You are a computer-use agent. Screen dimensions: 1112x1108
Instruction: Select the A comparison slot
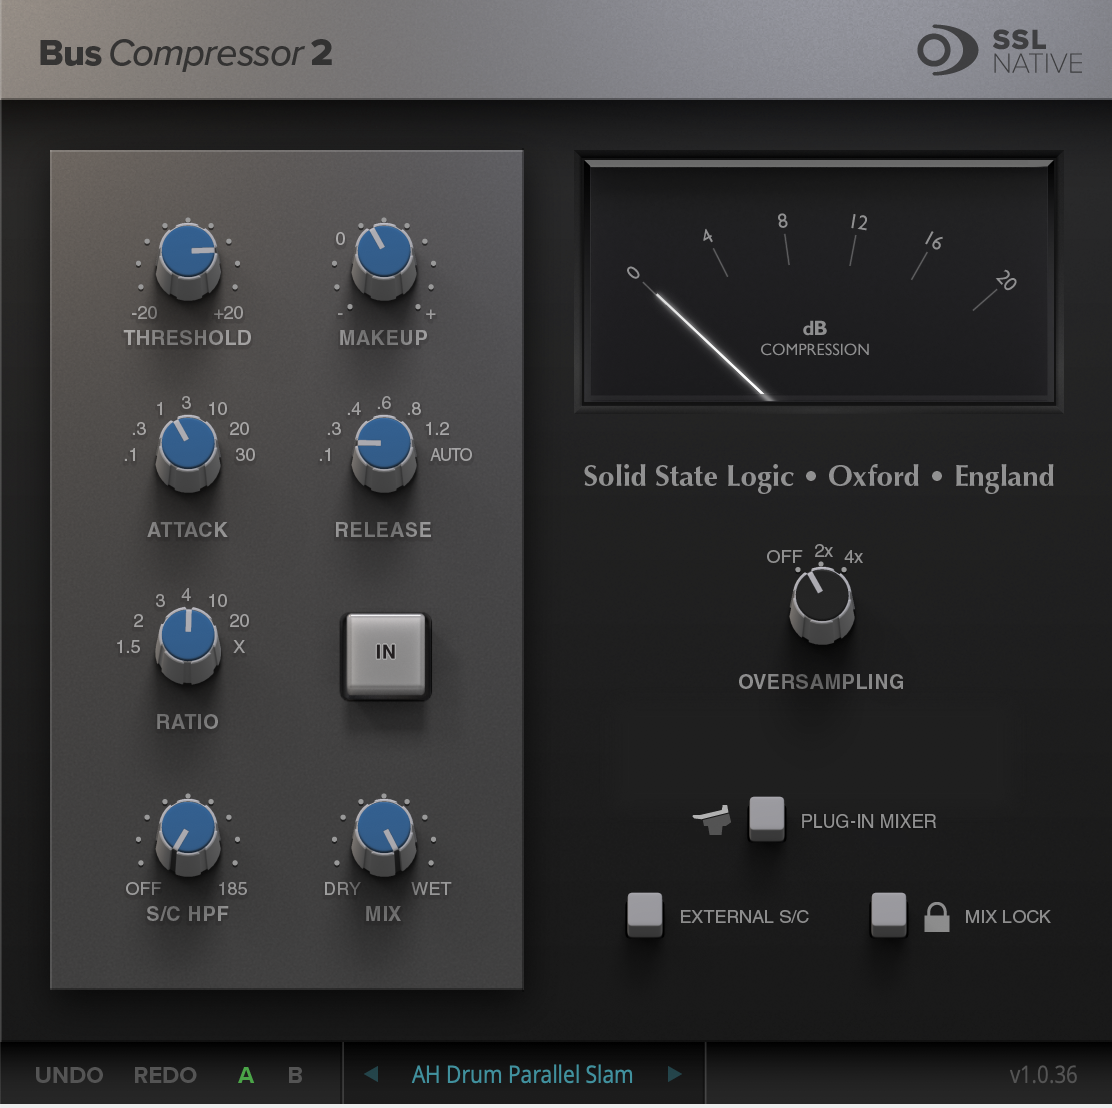(x=246, y=1075)
